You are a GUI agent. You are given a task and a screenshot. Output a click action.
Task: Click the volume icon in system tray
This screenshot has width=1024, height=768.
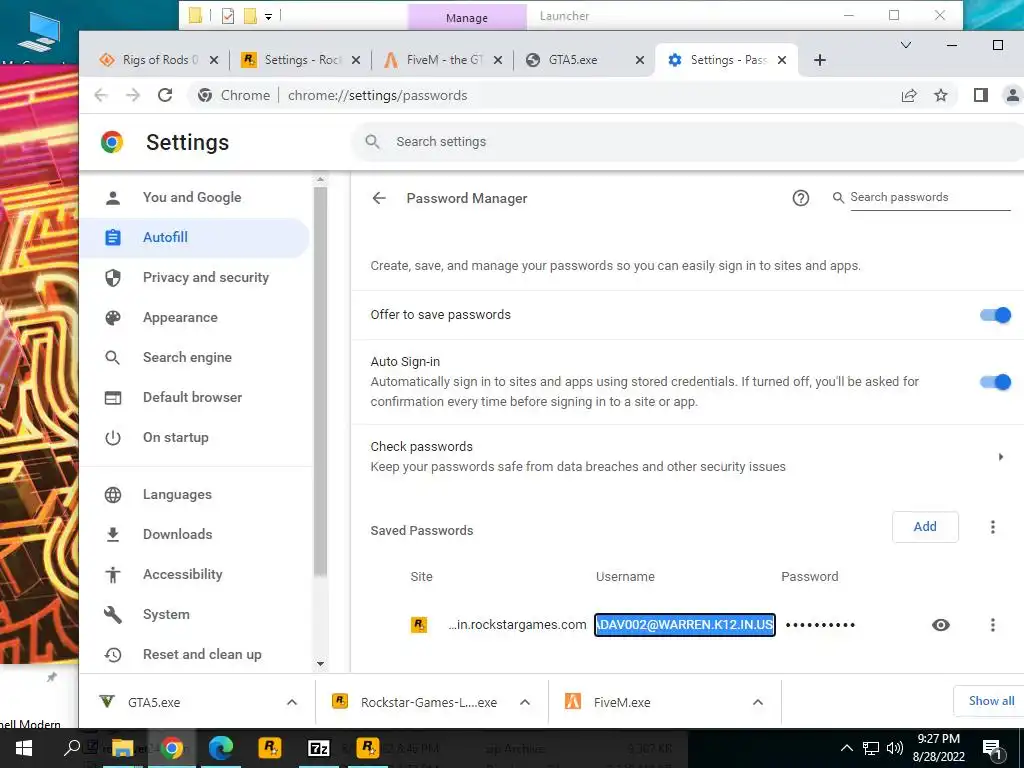[895, 748]
